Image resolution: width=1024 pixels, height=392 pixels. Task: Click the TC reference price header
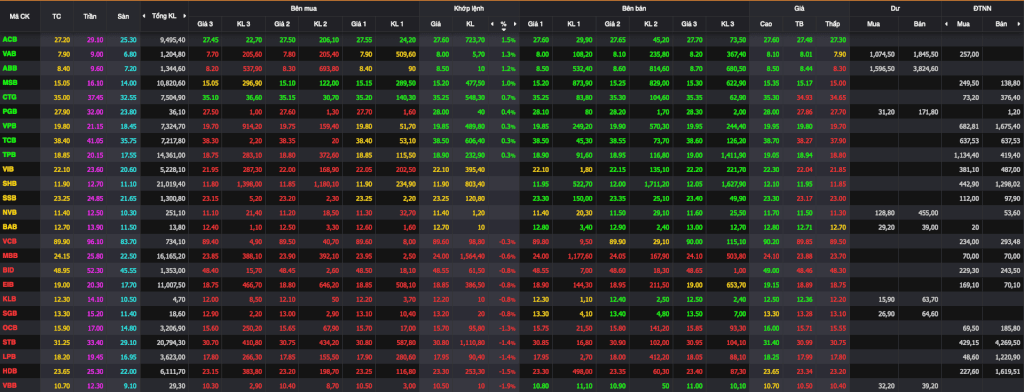coord(57,16)
